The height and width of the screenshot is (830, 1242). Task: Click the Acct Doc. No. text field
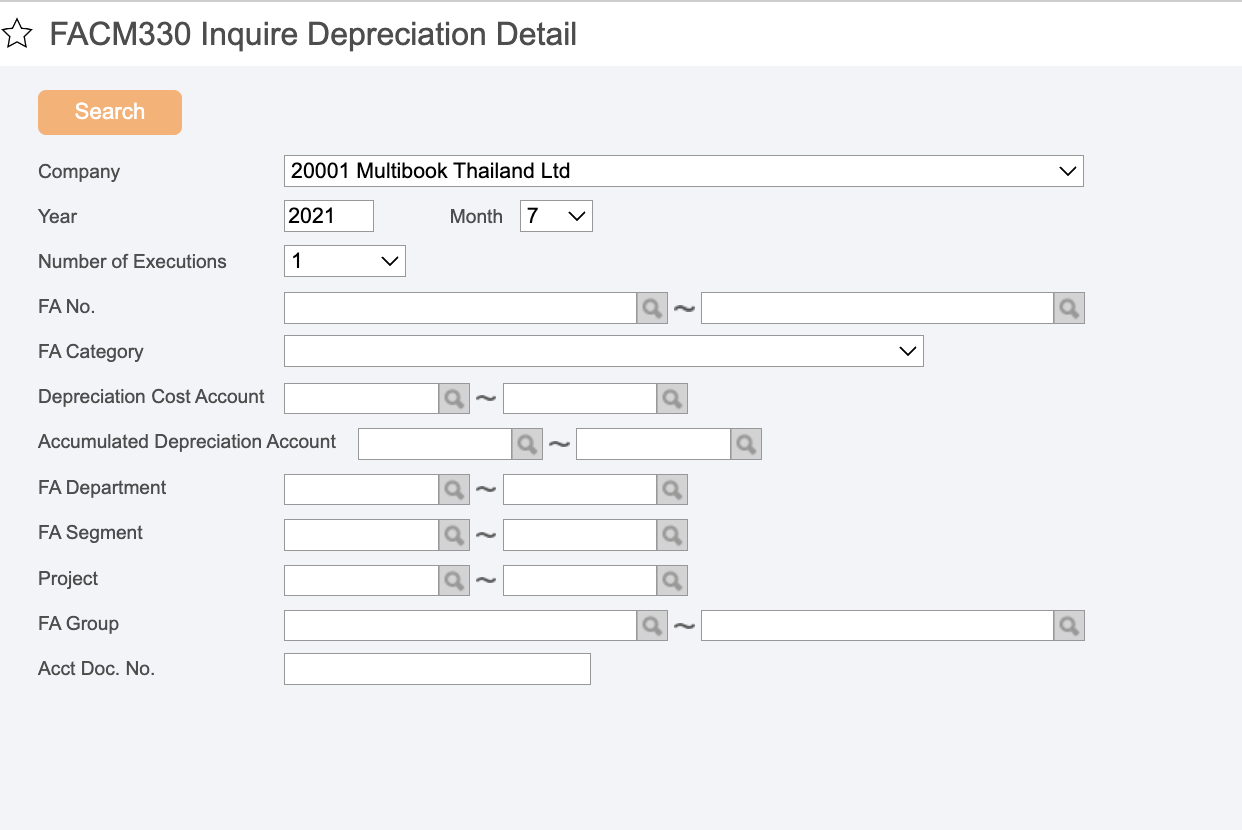pyautogui.click(x=437, y=669)
